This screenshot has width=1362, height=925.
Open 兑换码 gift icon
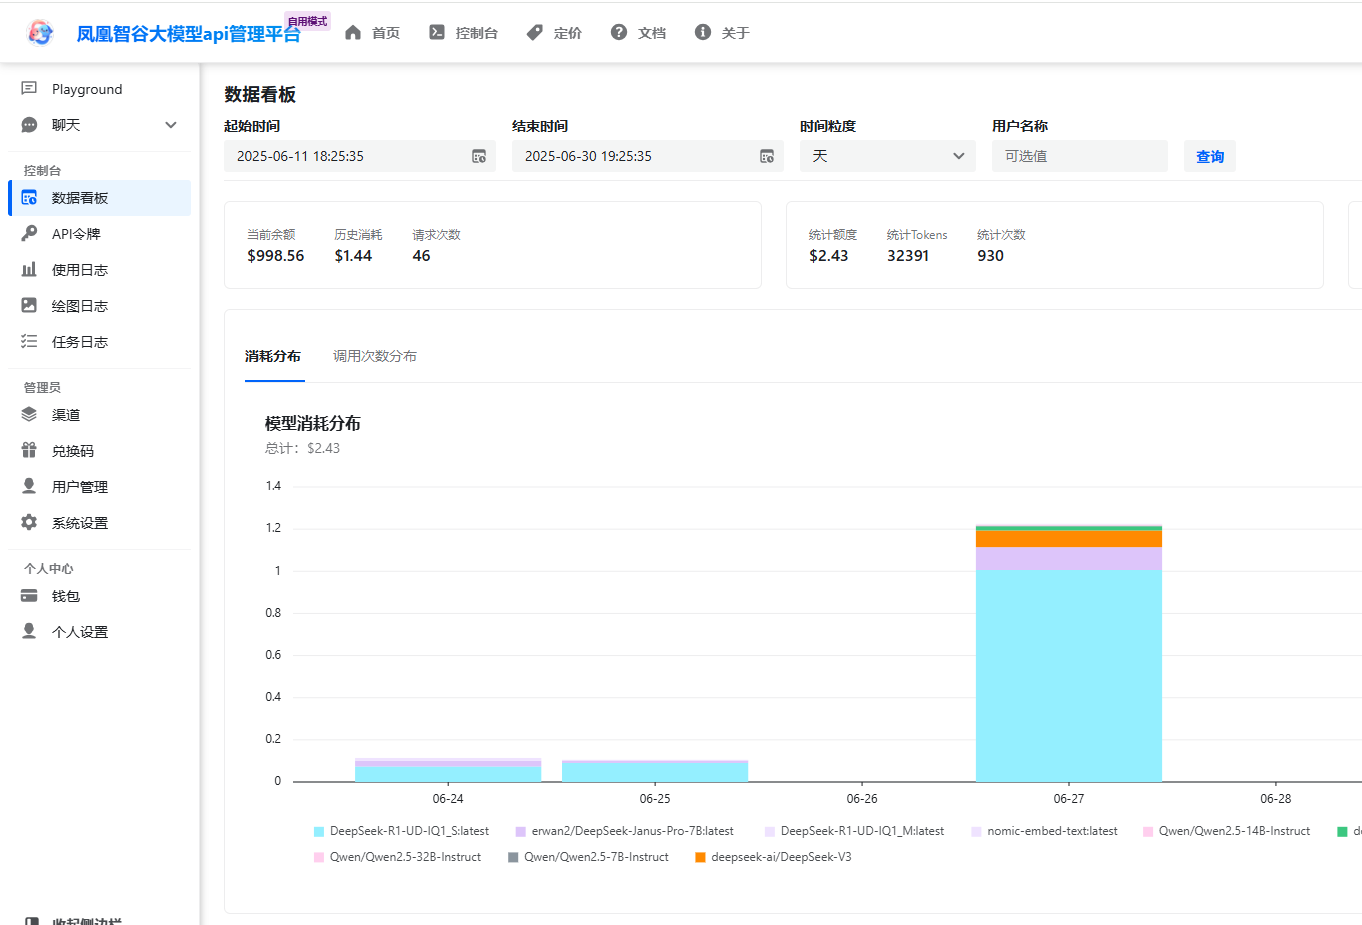[29, 451]
